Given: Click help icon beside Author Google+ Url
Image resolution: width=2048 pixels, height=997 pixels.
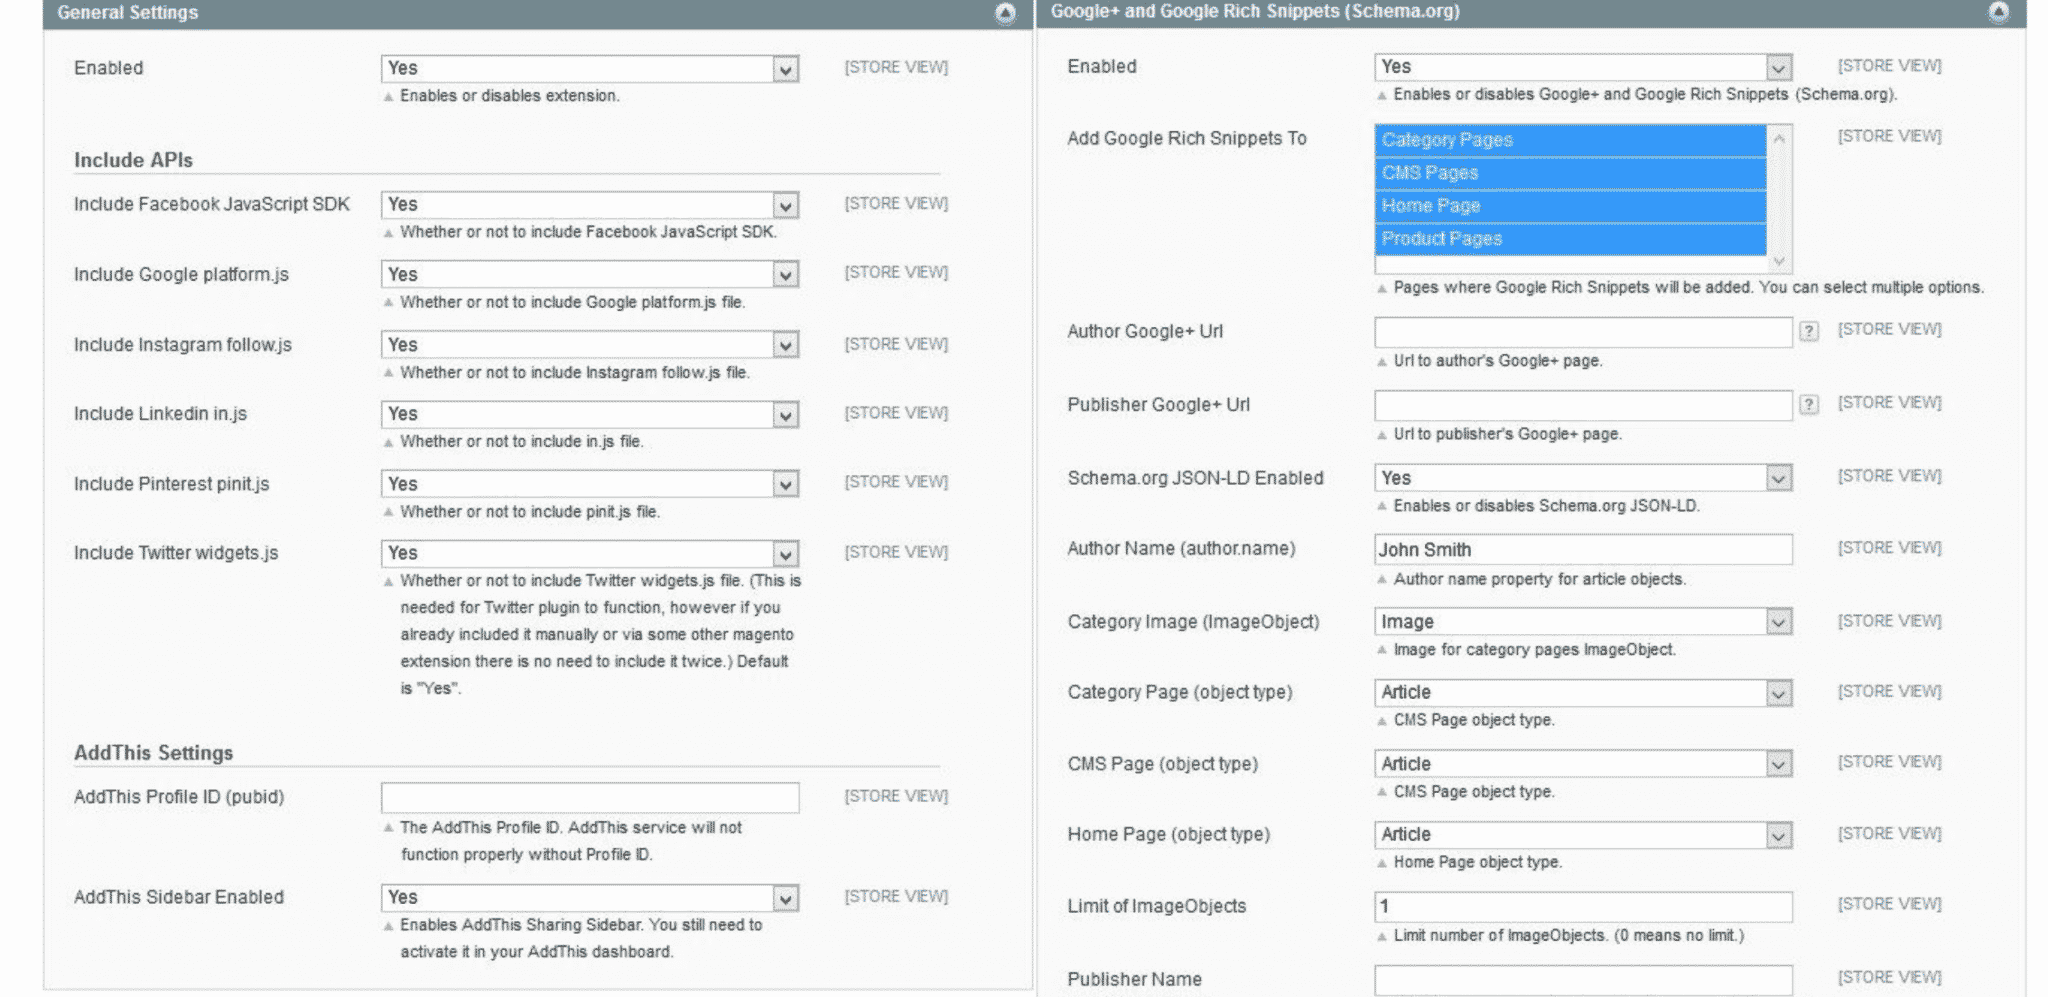Looking at the screenshot, I should click(x=1809, y=331).
